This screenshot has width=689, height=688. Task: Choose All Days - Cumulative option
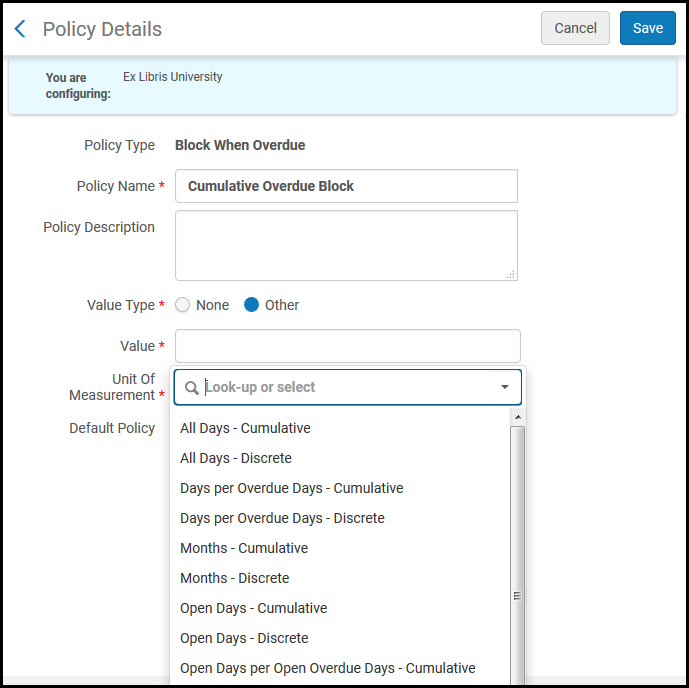[245, 428]
